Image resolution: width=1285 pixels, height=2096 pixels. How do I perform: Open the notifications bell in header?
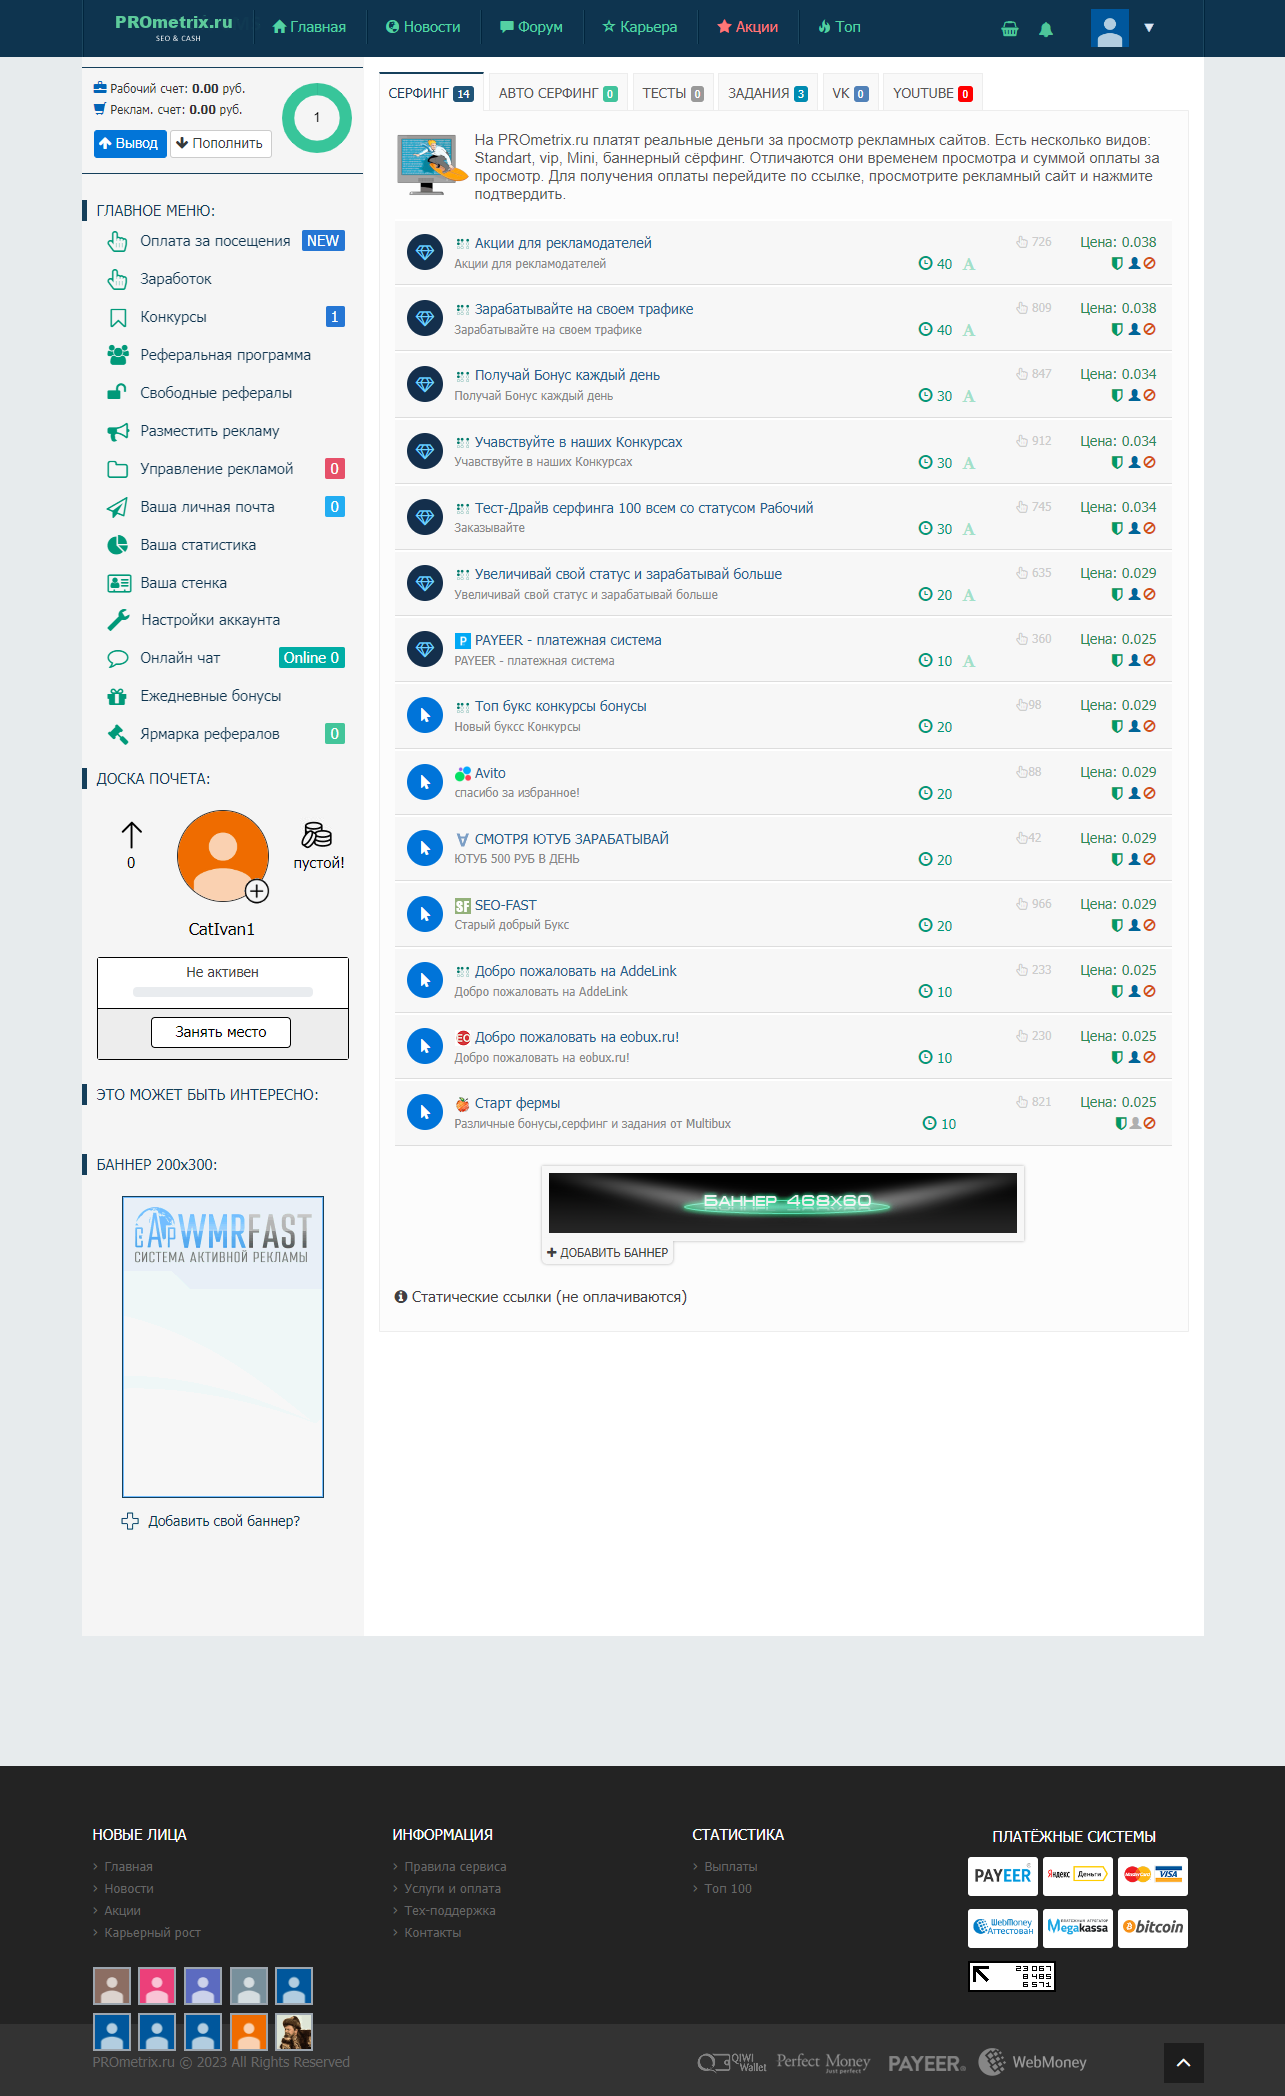coord(1046,29)
